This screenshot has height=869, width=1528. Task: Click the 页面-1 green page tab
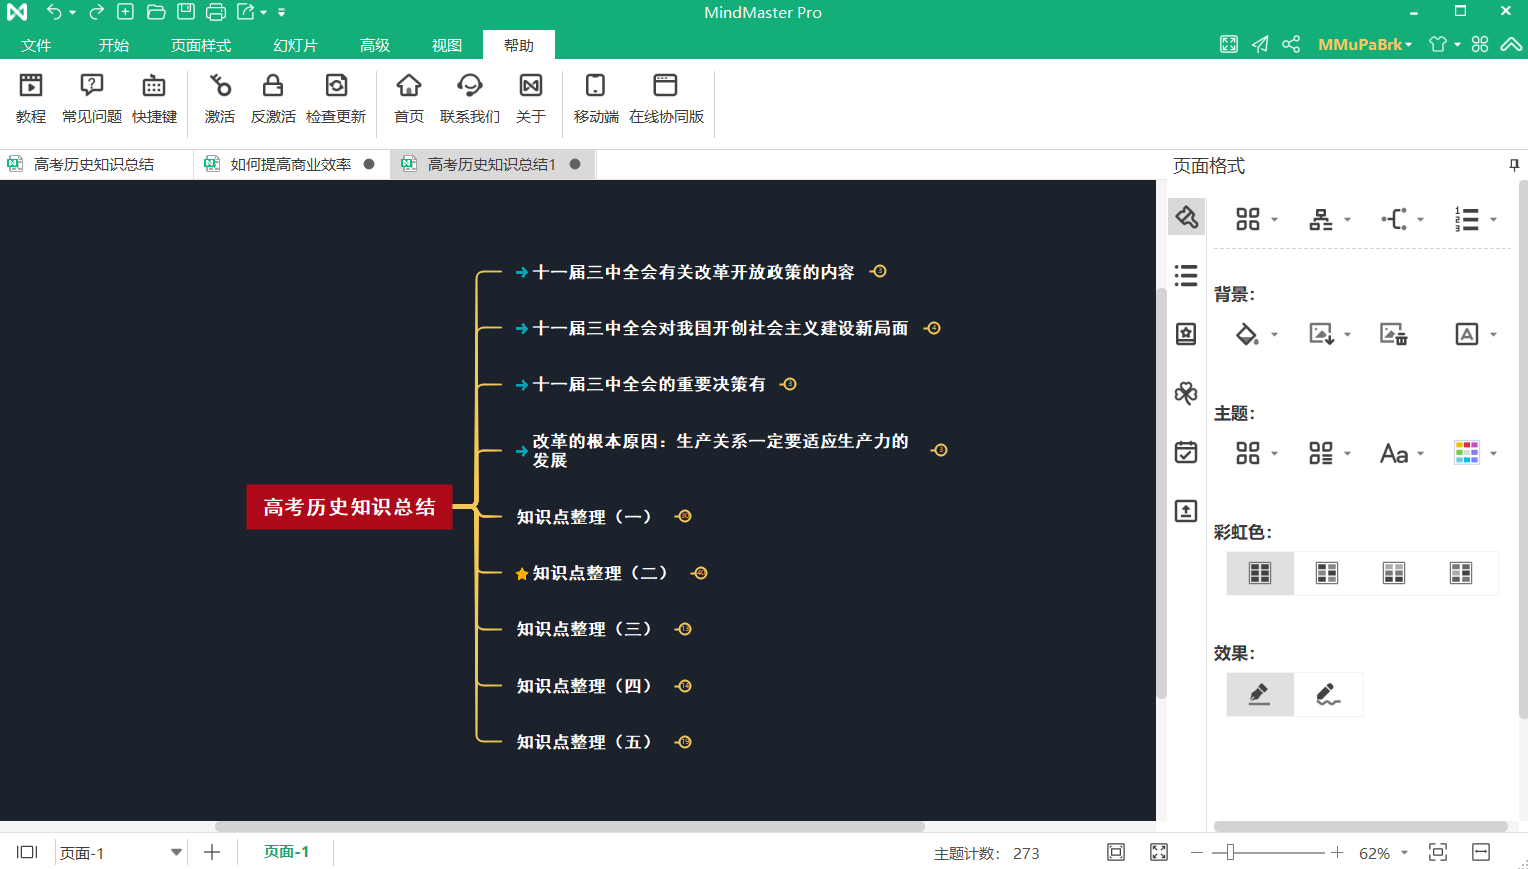(286, 851)
